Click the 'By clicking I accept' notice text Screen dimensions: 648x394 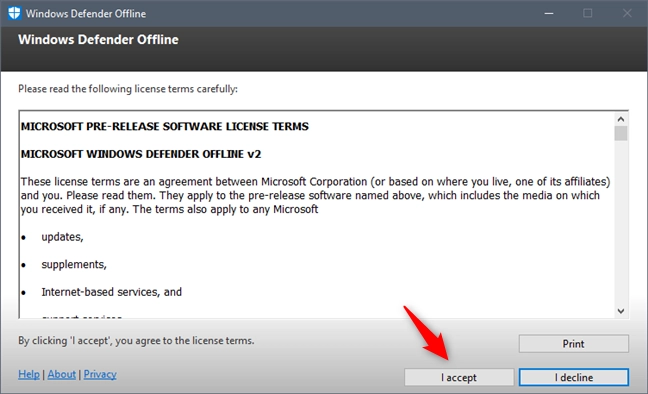[x=136, y=341]
